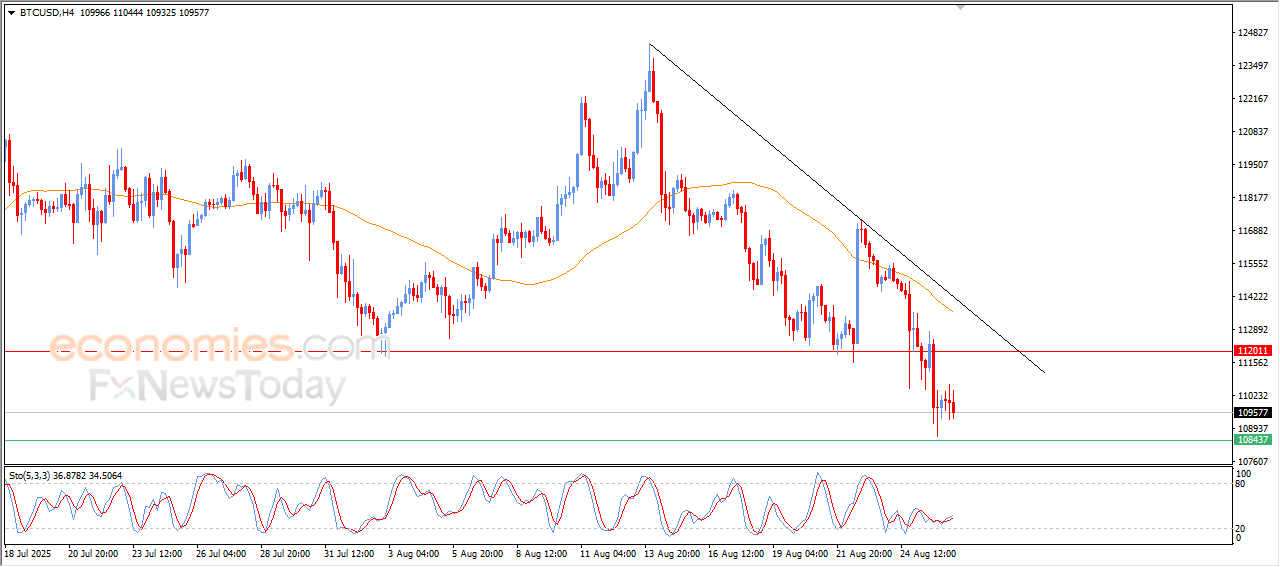Click the chart shift triangle marker at top
1280x567 pixels.
point(961,7)
